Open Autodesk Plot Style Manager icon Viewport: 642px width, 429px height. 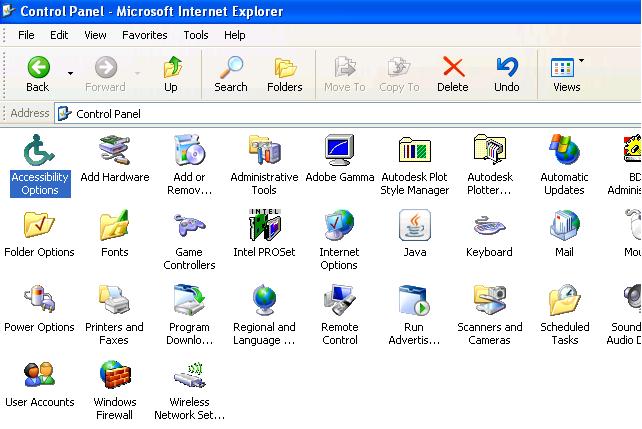pos(414,150)
